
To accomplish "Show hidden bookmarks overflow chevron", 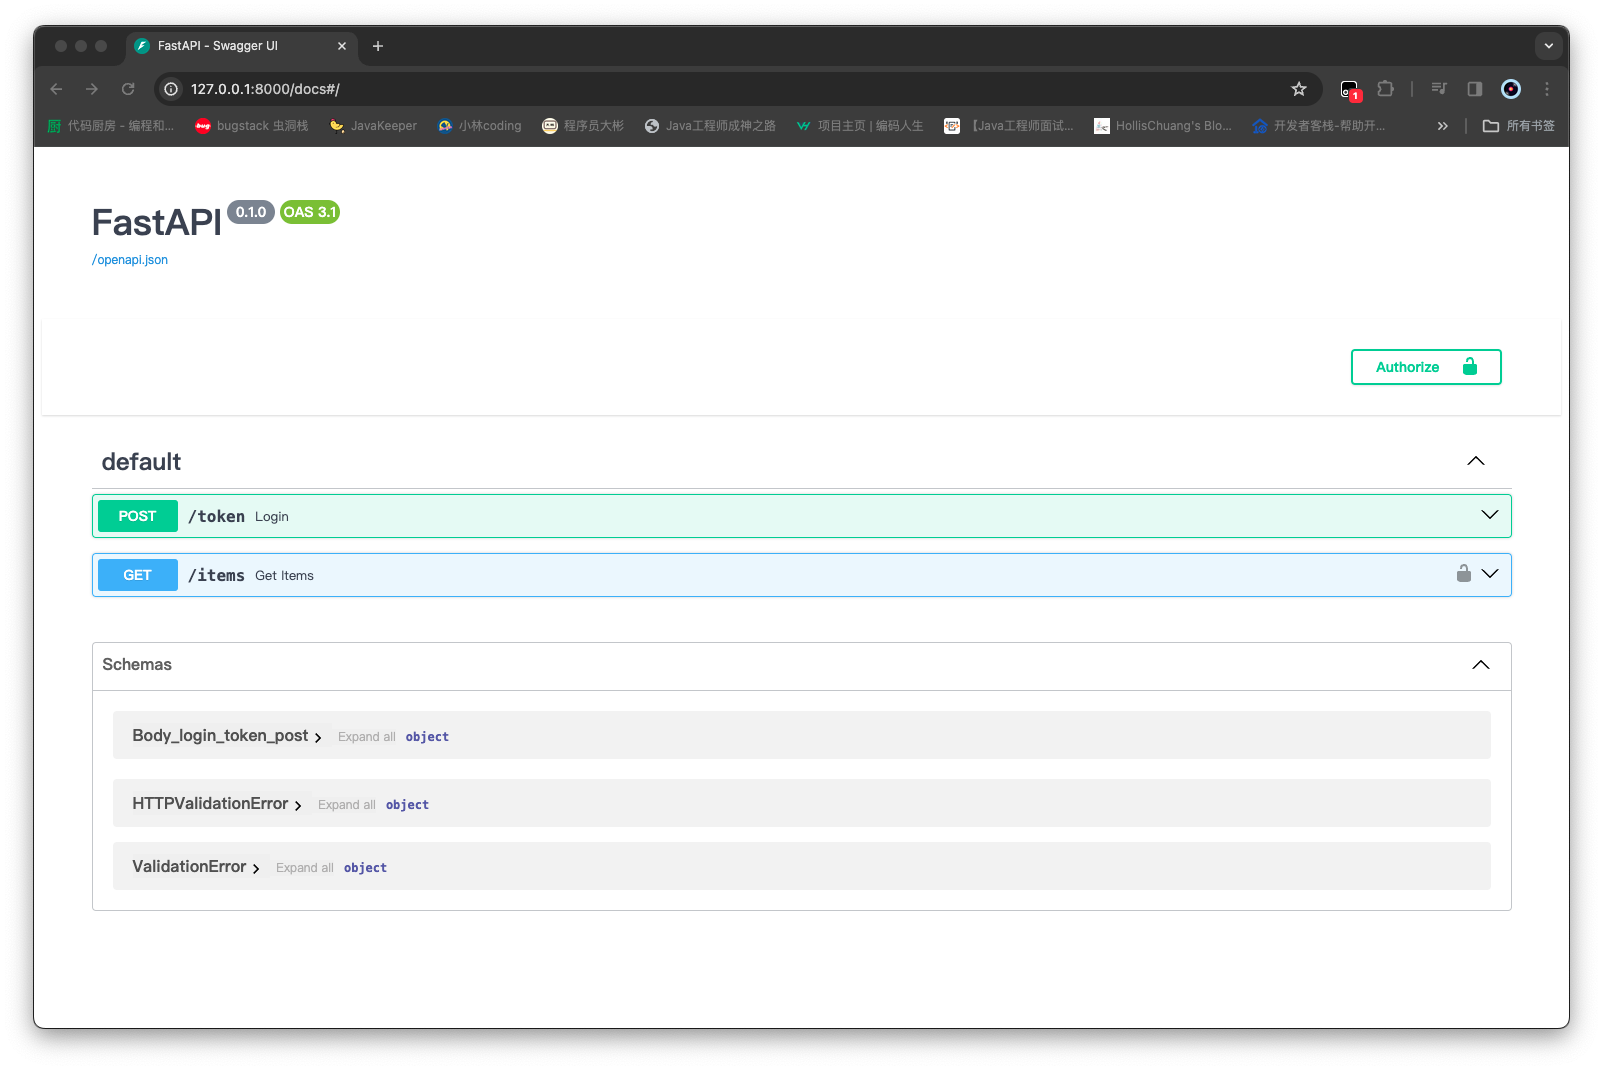I will [x=1442, y=126].
